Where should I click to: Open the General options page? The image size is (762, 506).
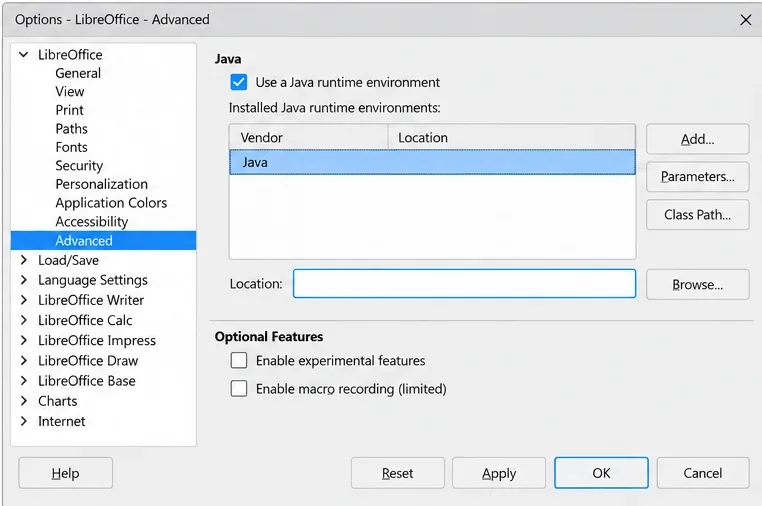pos(78,73)
